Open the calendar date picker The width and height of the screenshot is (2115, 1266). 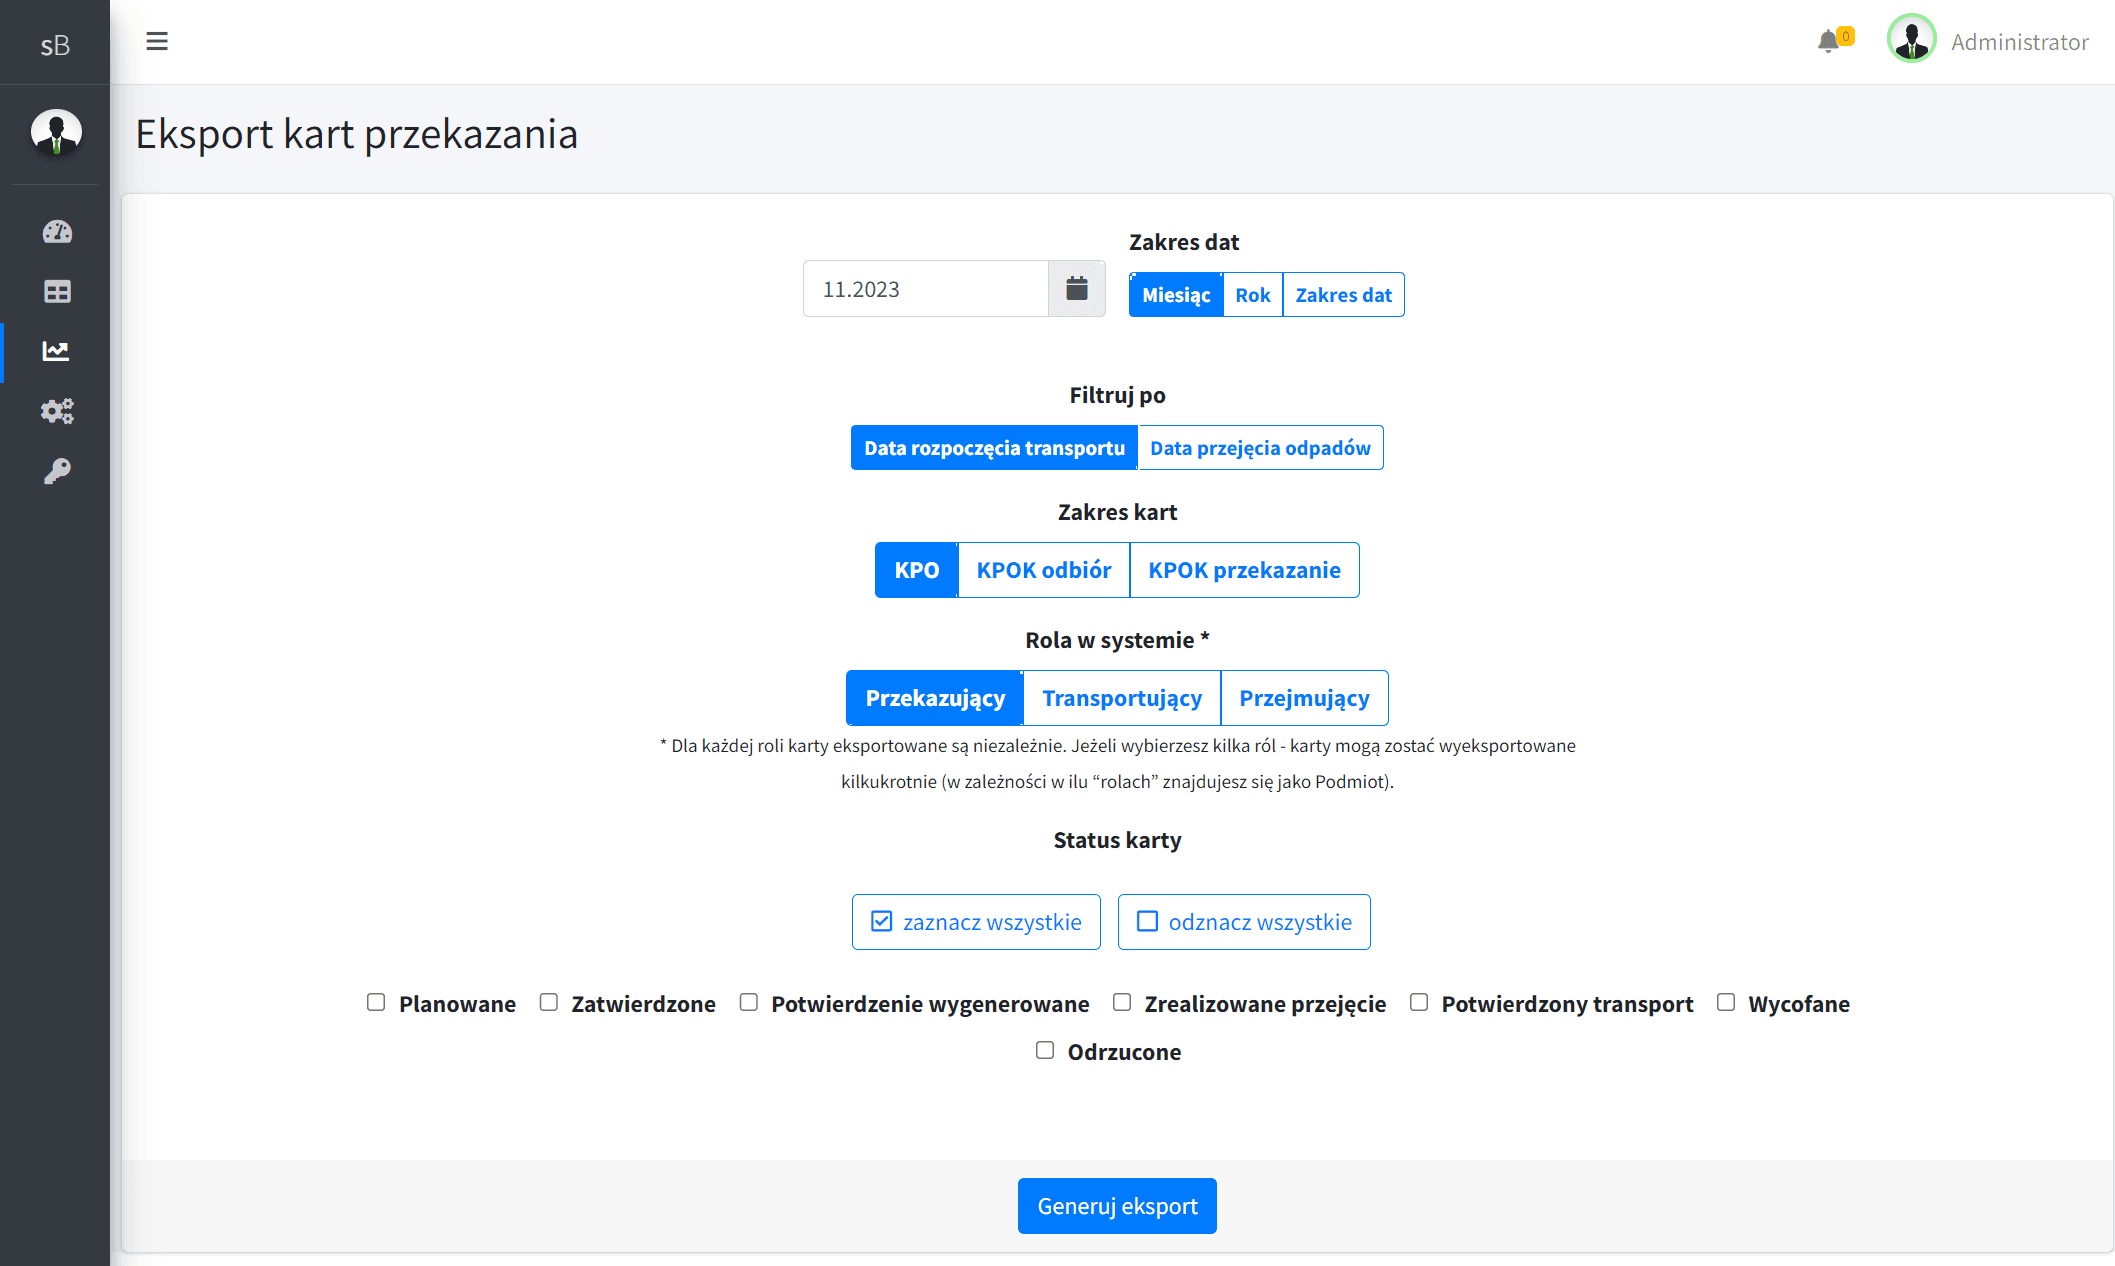tap(1076, 289)
